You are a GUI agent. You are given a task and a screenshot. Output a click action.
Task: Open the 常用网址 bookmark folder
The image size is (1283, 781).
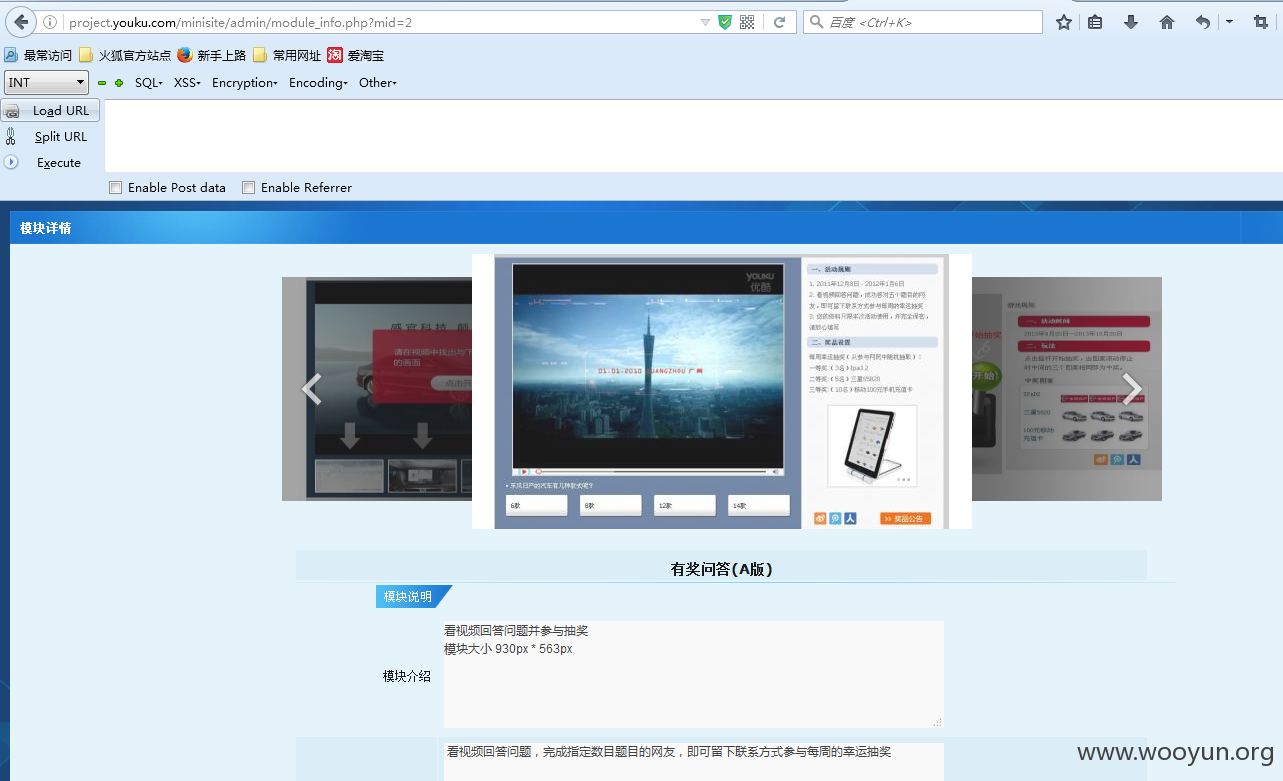click(287, 56)
